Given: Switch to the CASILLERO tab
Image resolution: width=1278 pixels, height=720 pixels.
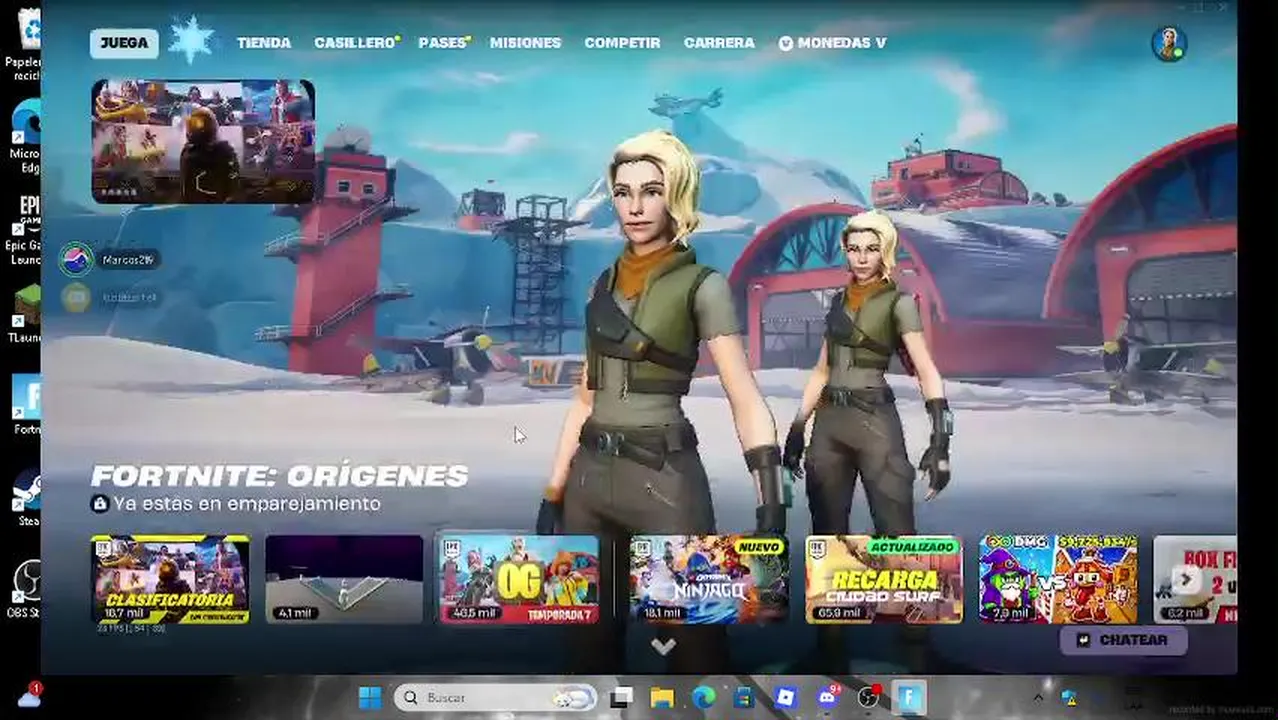Looking at the screenshot, I should [x=357, y=43].
